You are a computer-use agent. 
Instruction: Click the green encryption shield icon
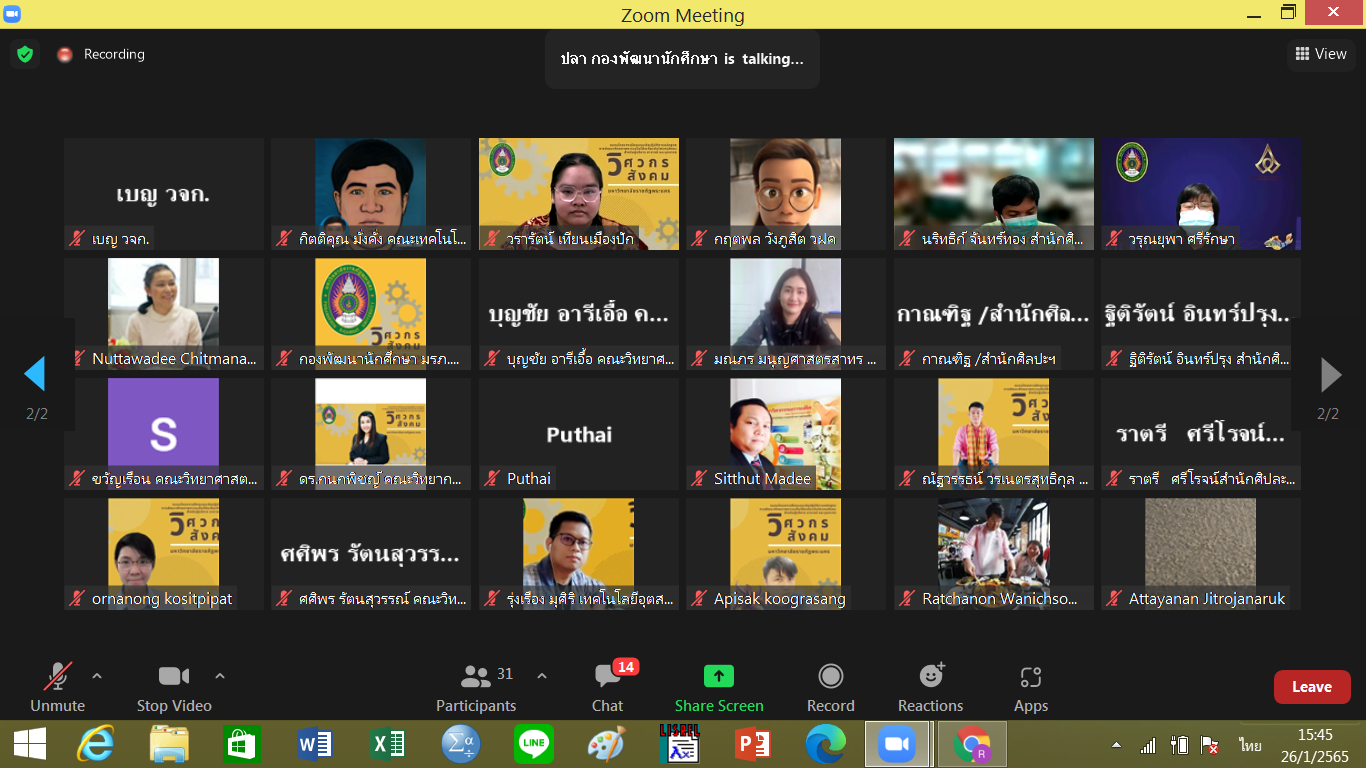point(25,54)
